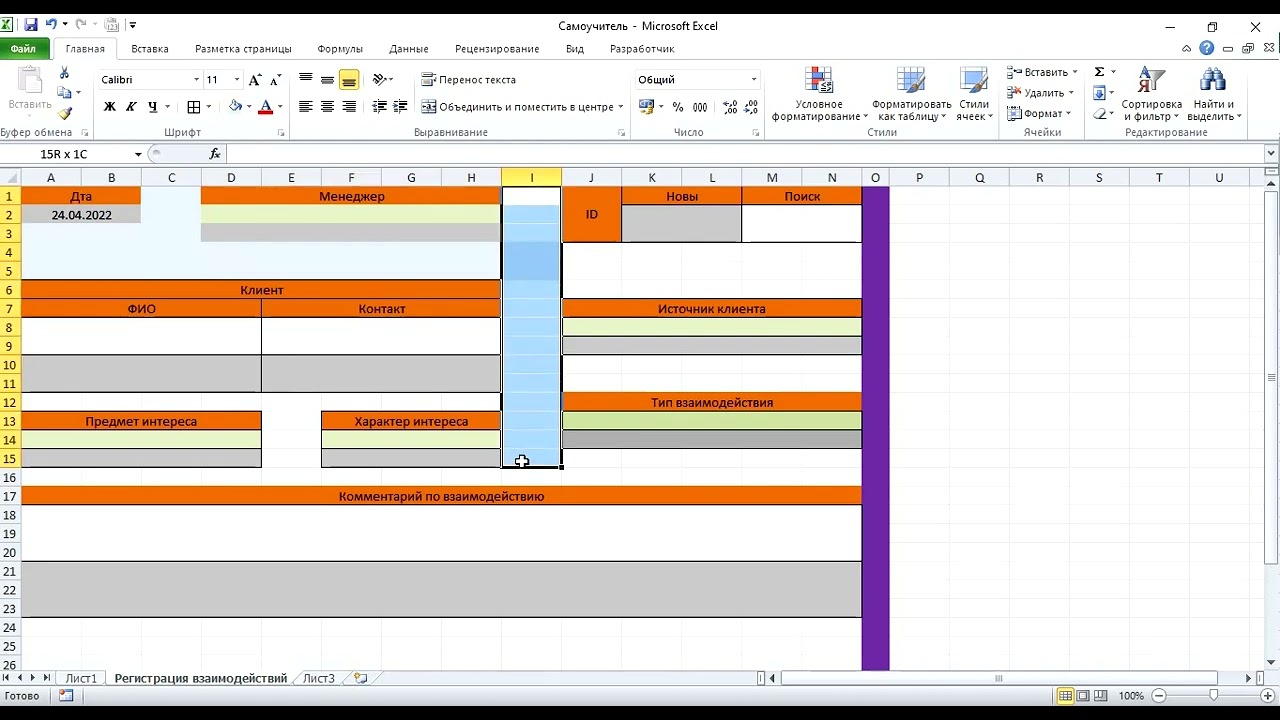Open Форматировать как таблицу gallery
This screenshot has height=720, width=1280.
(x=911, y=95)
